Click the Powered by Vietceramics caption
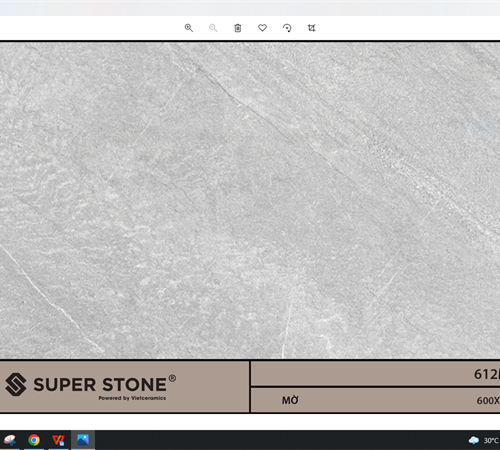The height and width of the screenshot is (450, 500). click(132, 398)
